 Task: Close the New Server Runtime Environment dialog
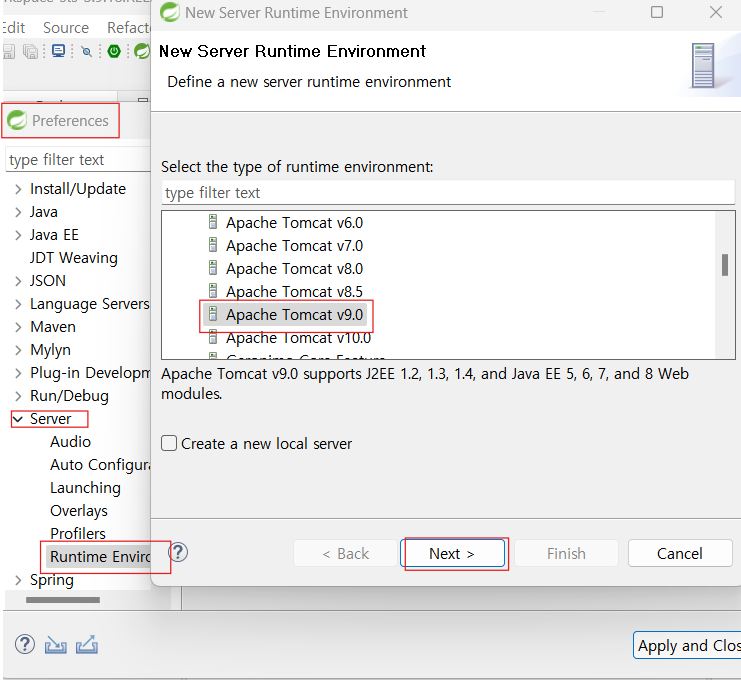pyautogui.click(x=715, y=12)
